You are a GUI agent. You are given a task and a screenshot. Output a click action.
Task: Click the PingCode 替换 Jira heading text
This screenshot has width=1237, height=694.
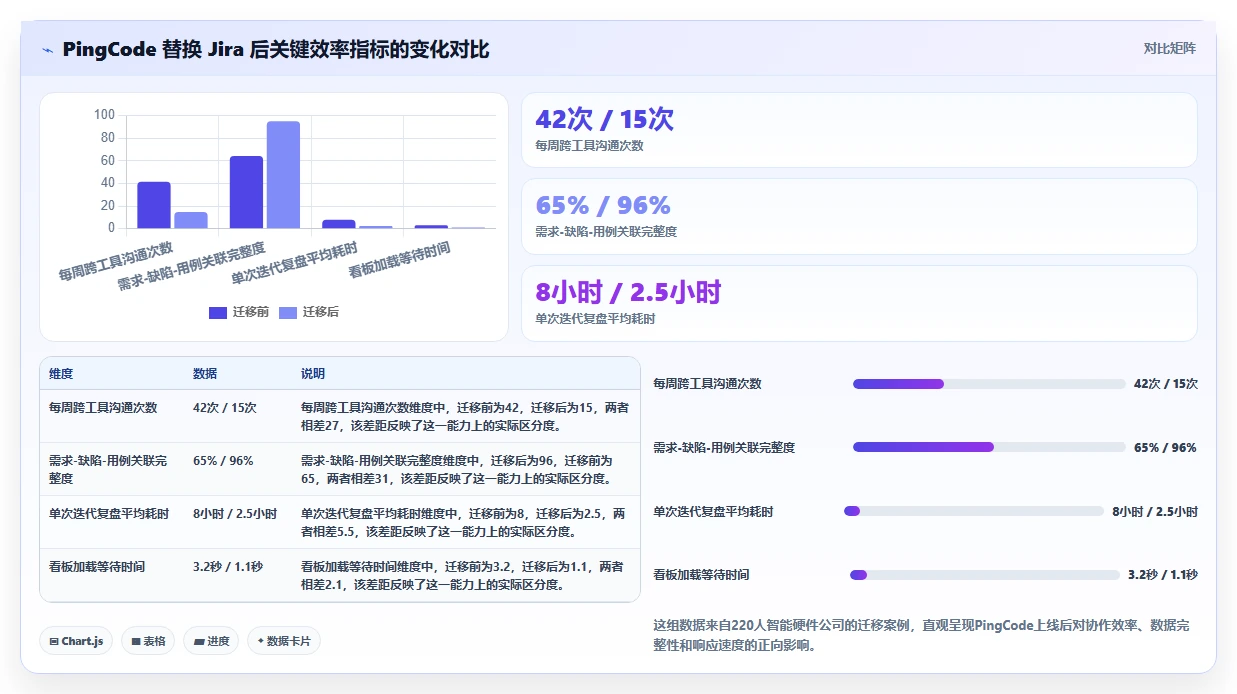pyautogui.click(x=275, y=50)
